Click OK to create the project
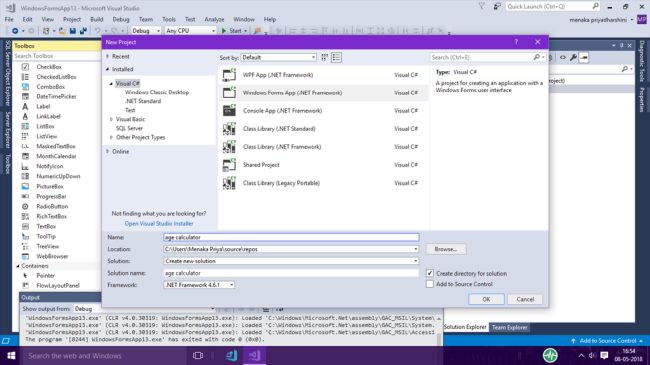Viewport: 650px width, 365px height. (486, 299)
